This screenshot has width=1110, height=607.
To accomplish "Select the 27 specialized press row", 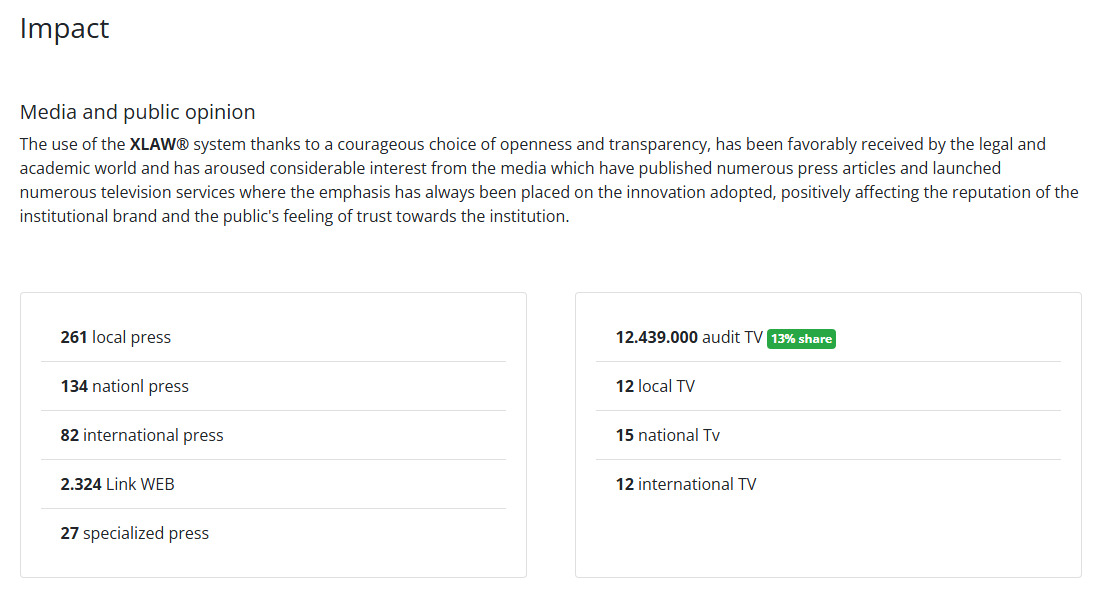I will (x=273, y=533).
